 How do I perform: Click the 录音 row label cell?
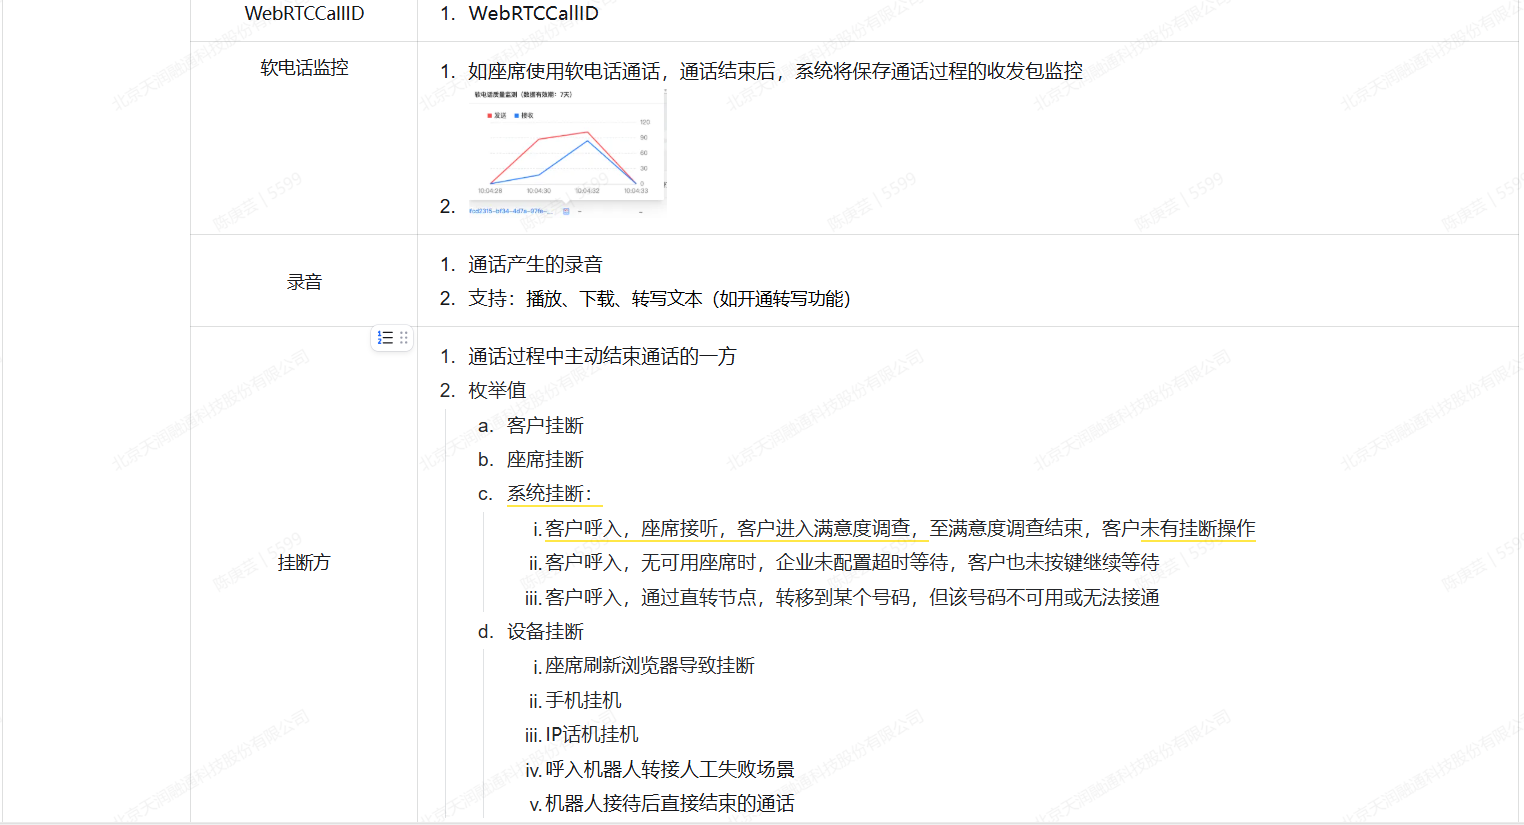pyautogui.click(x=304, y=282)
